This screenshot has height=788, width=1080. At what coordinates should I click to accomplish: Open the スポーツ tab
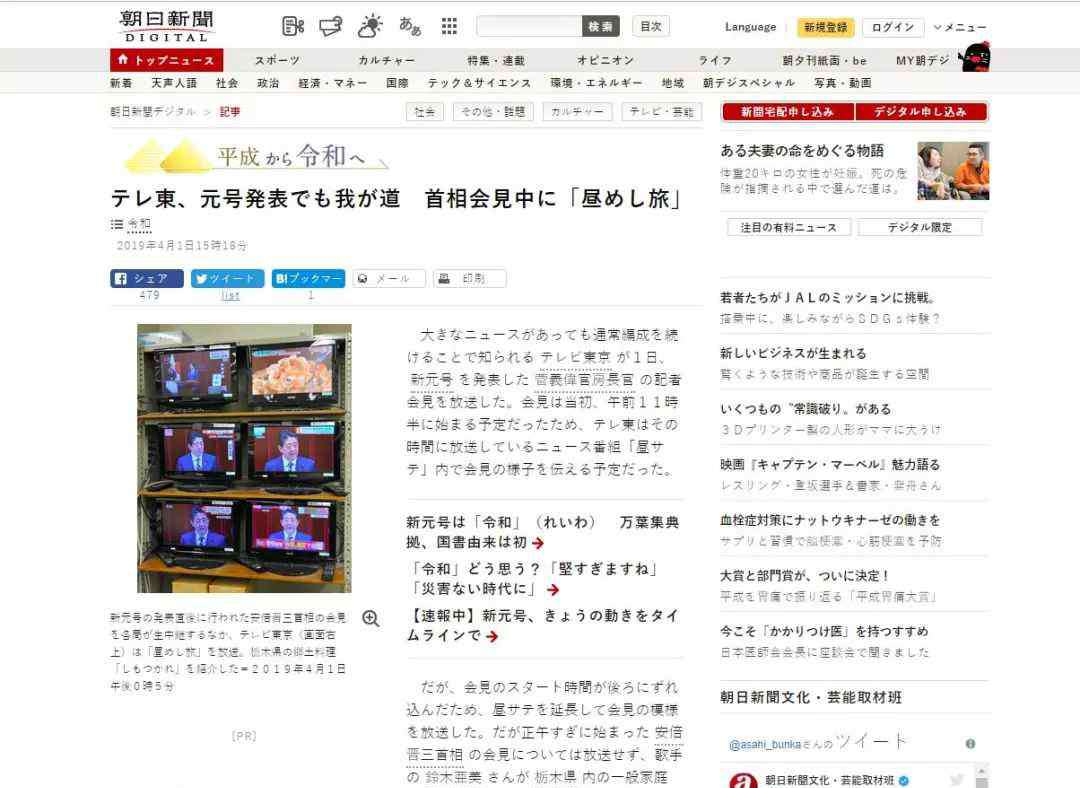(278, 61)
